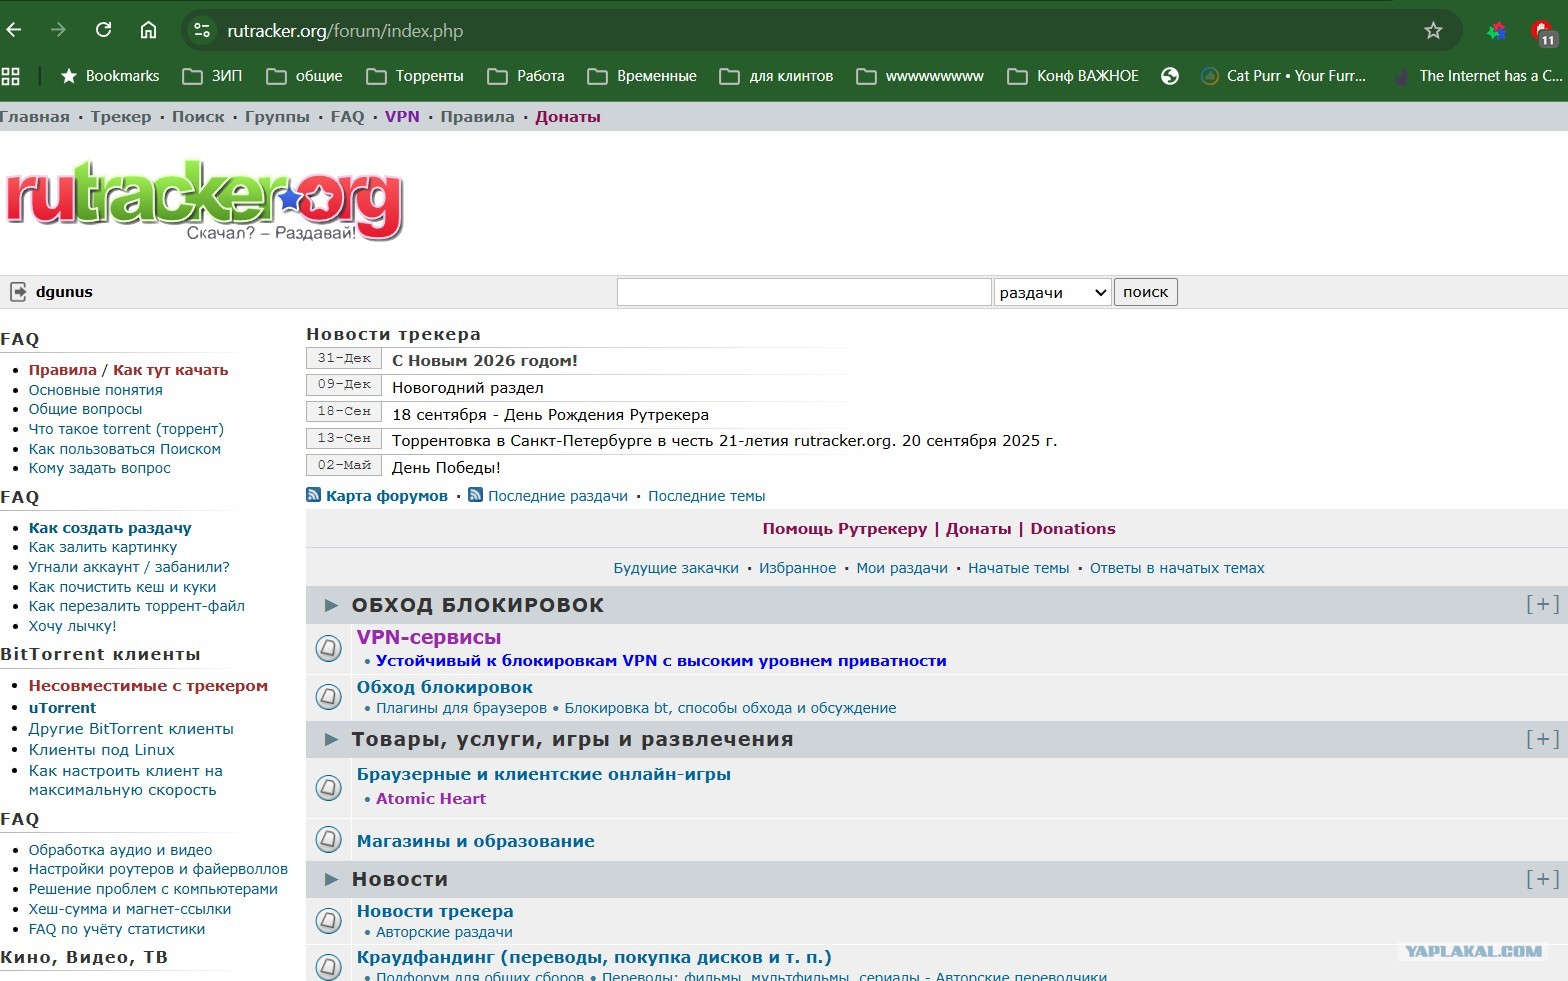The height and width of the screenshot is (981, 1568).
Task: Open the Авторские раздачи subforum
Action: tap(444, 932)
